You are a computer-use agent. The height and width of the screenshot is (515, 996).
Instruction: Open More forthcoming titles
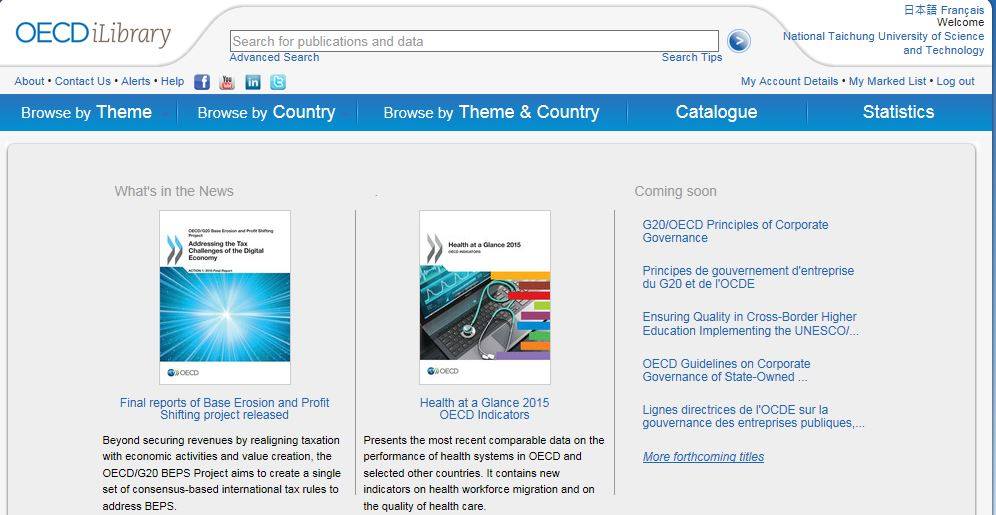[x=703, y=457]
